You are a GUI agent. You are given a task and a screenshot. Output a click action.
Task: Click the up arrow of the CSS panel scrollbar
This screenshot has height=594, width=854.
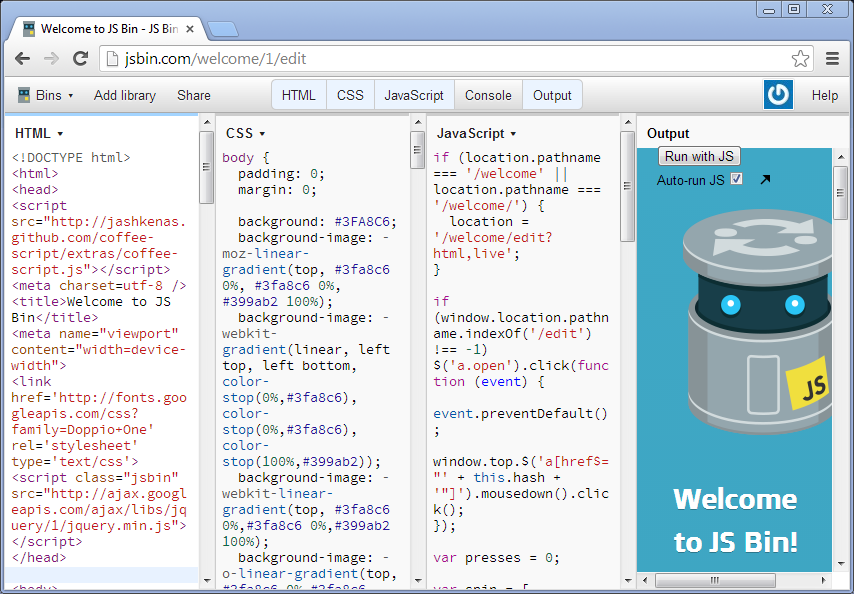[418, 122]
